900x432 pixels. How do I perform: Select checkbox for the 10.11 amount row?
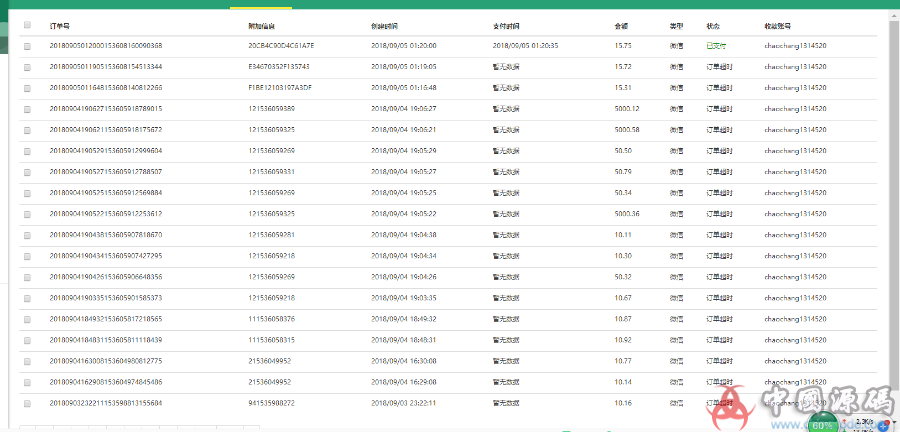pos(27,235)
